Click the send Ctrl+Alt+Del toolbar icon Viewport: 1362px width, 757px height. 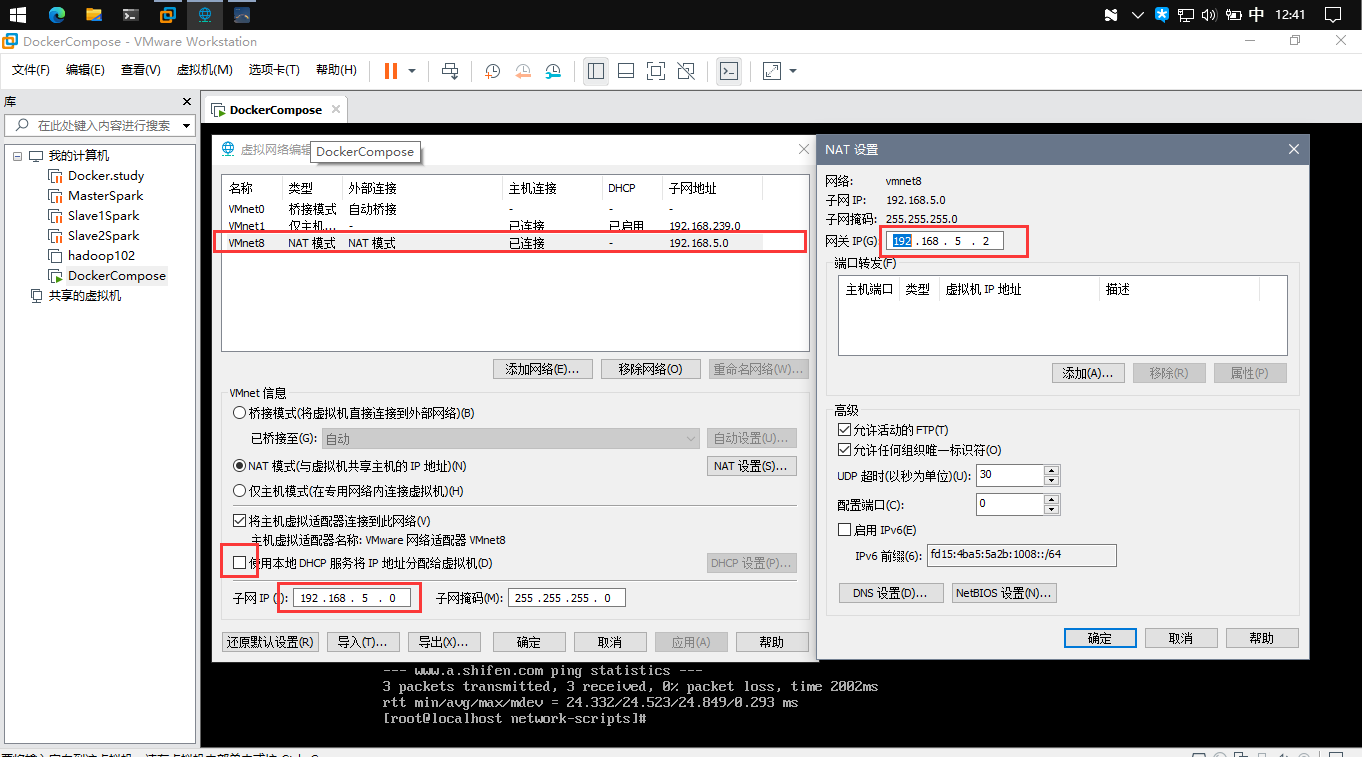coord(450,71)
